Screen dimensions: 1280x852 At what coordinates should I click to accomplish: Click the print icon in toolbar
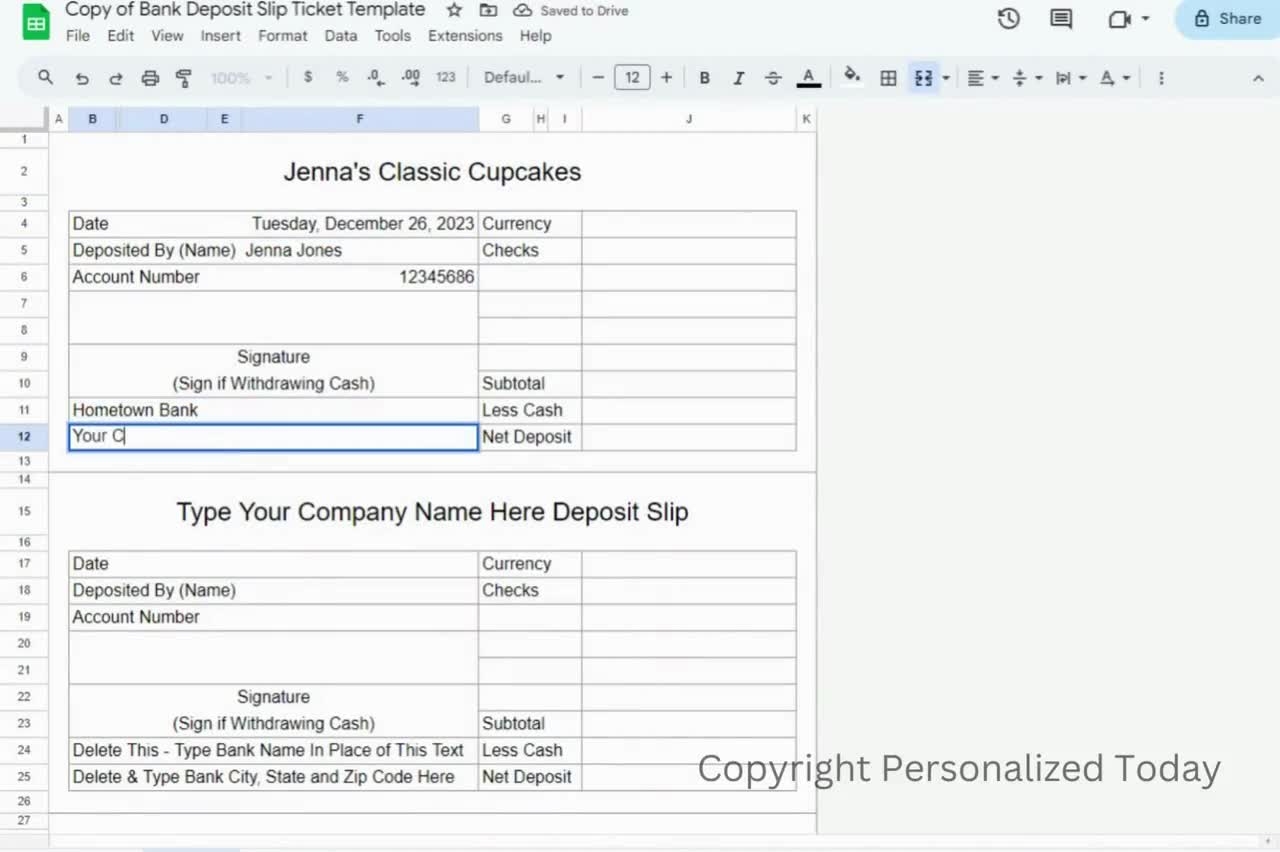pos(150,78)
